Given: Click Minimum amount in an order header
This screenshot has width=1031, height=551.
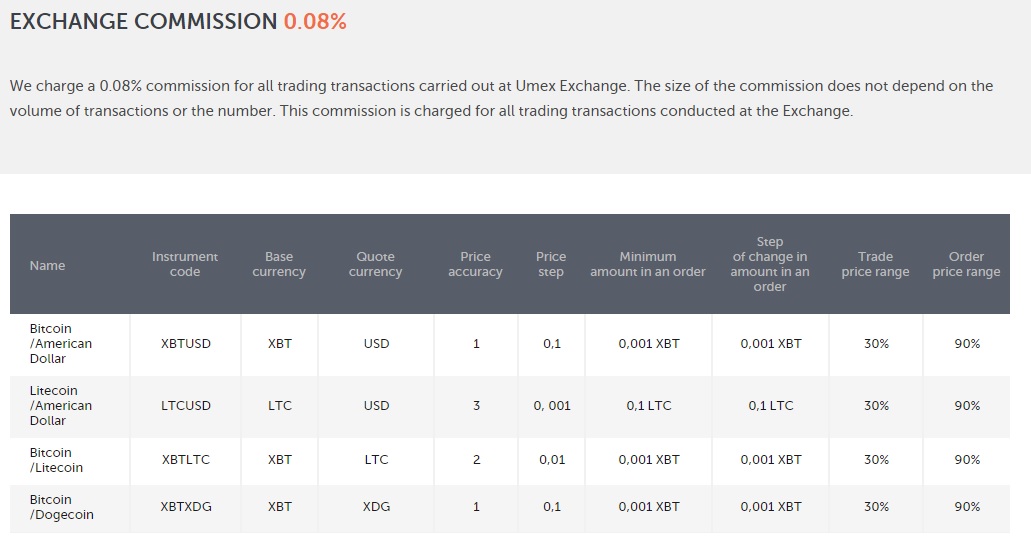Looking at the screenshot, I should [648, 264].
